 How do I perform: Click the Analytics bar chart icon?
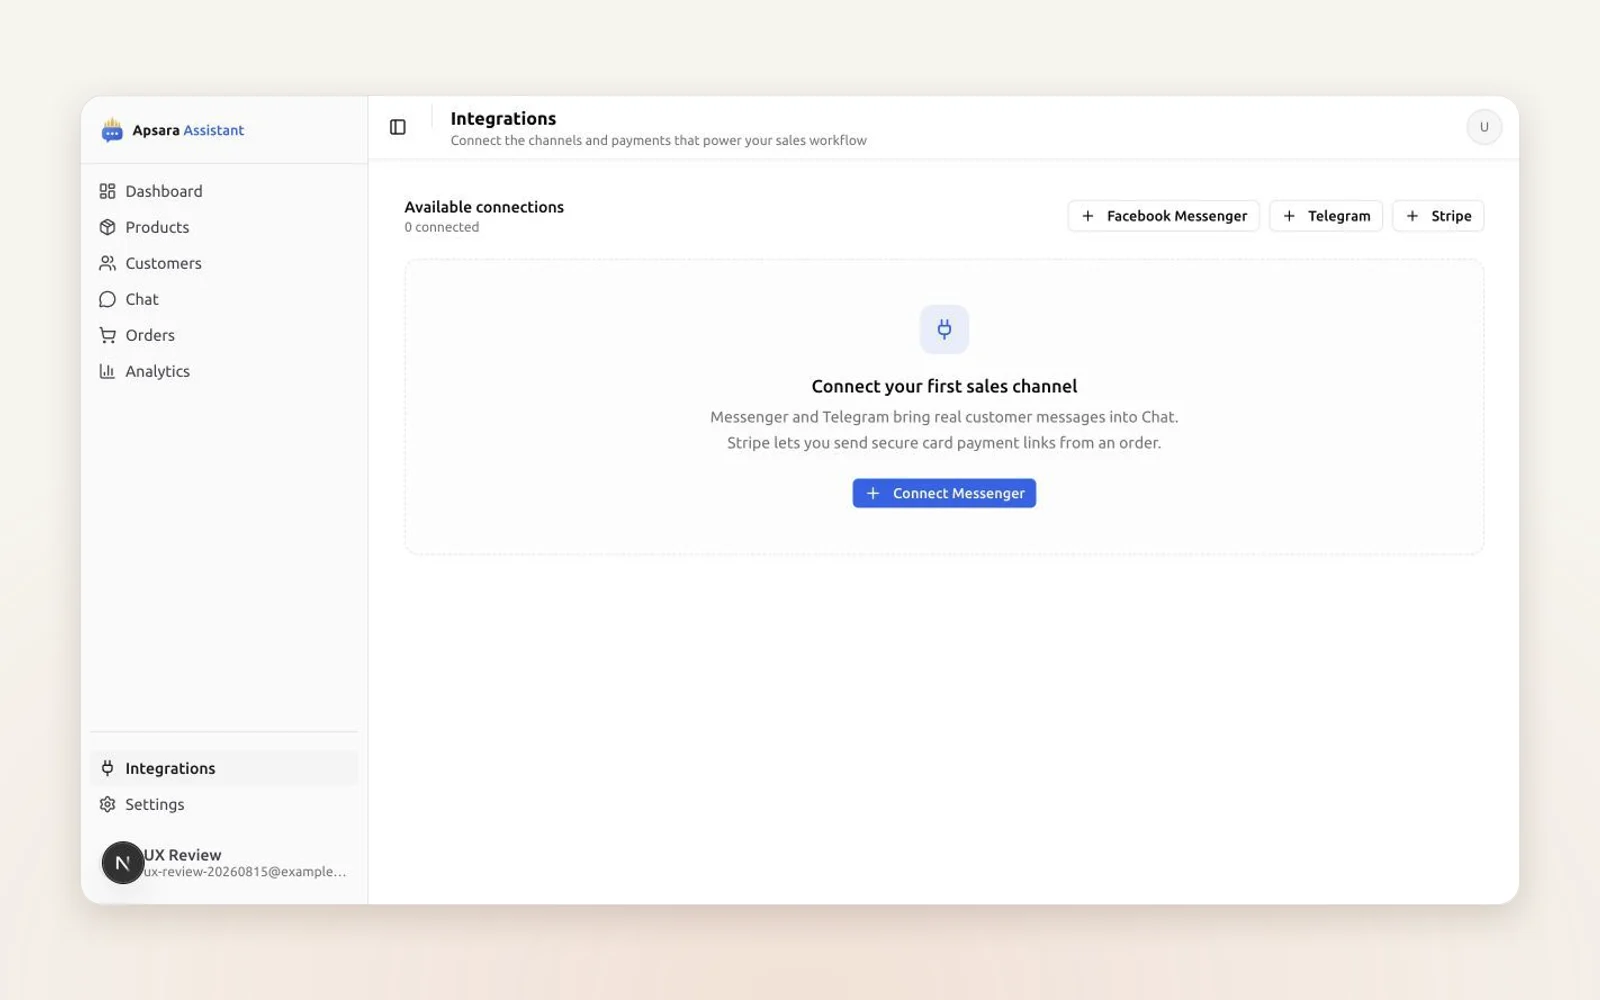[107, 371]
